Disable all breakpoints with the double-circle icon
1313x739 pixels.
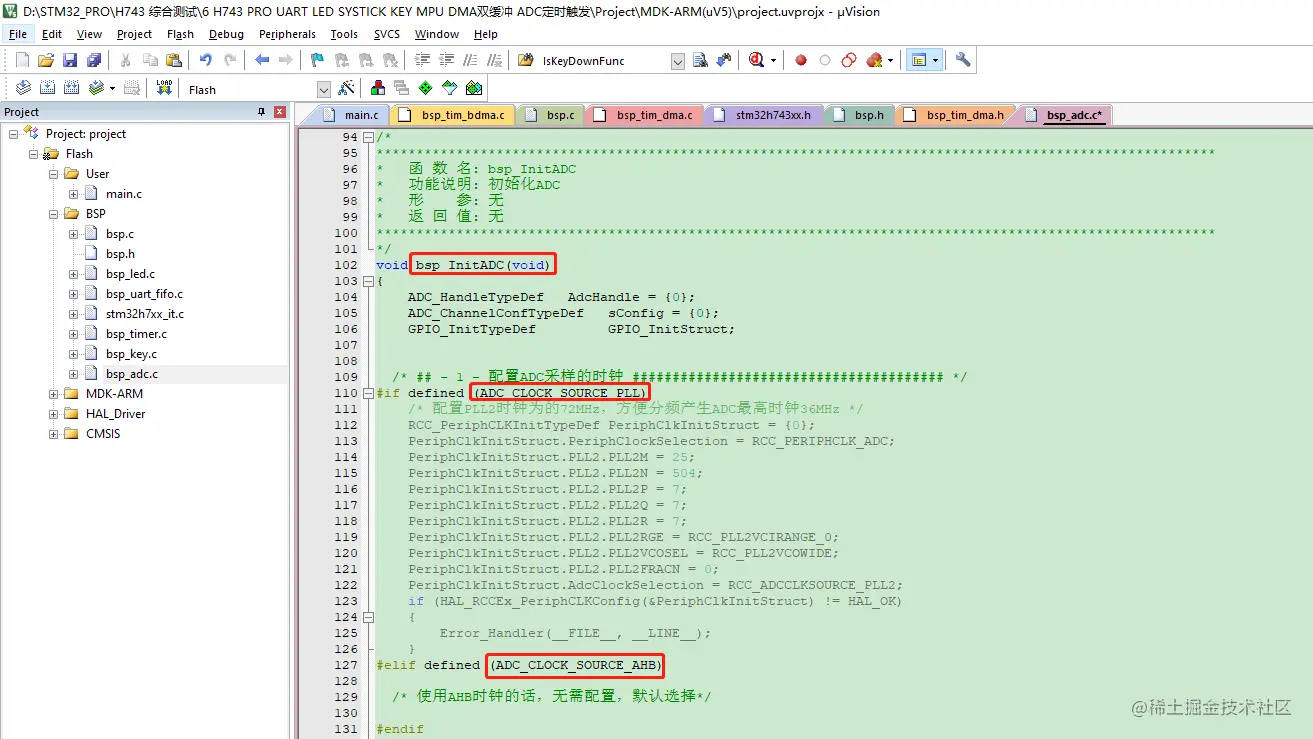[849, 61]
